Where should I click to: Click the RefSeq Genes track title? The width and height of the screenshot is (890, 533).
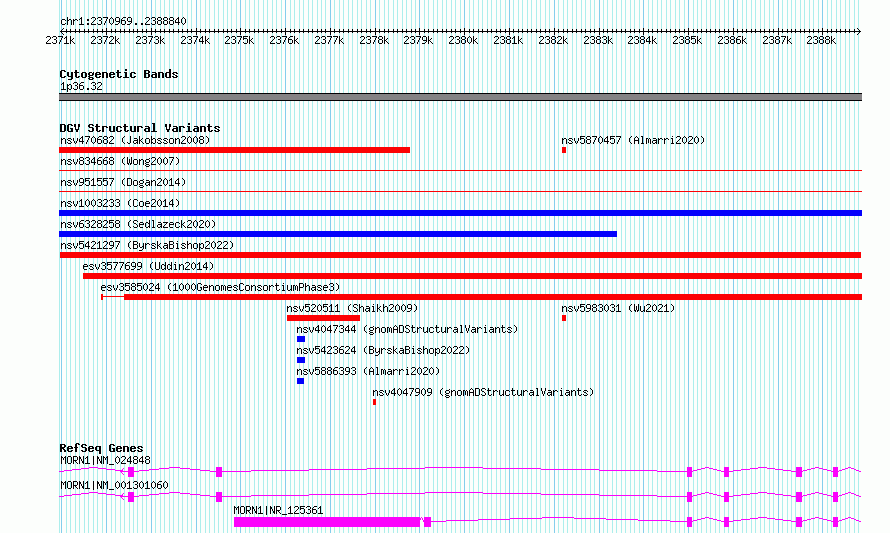(101, 448)
